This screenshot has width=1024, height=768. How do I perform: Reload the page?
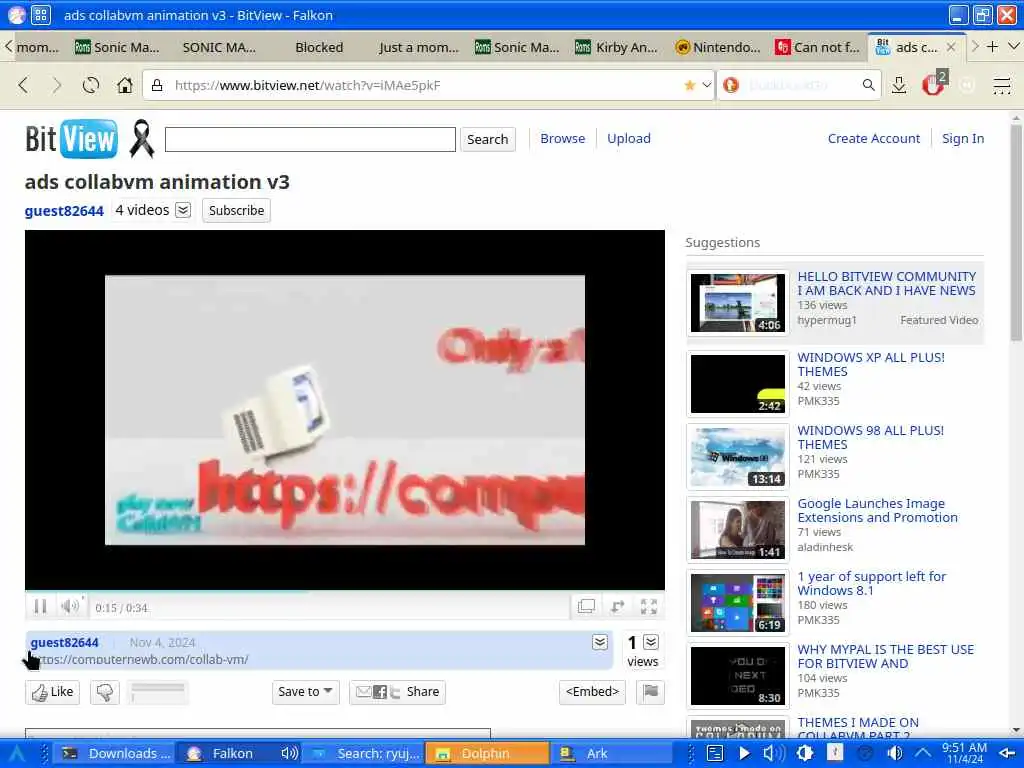pos(91,85)
